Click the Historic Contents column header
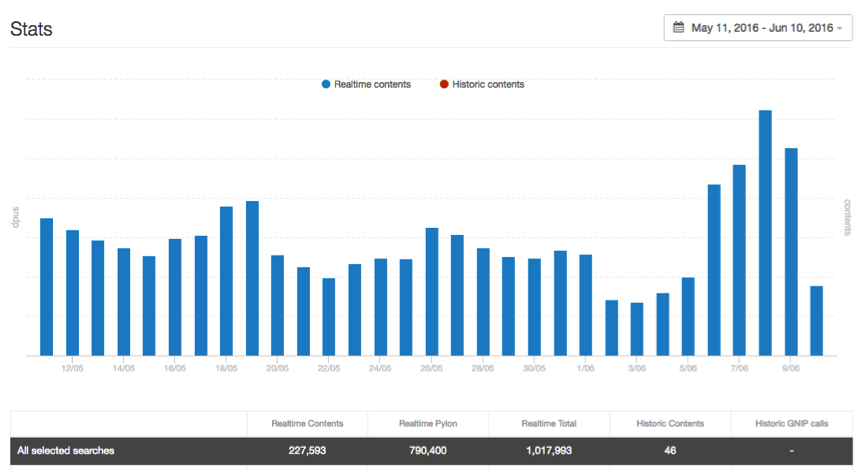865x470 pixels. (x=669, y=424)
